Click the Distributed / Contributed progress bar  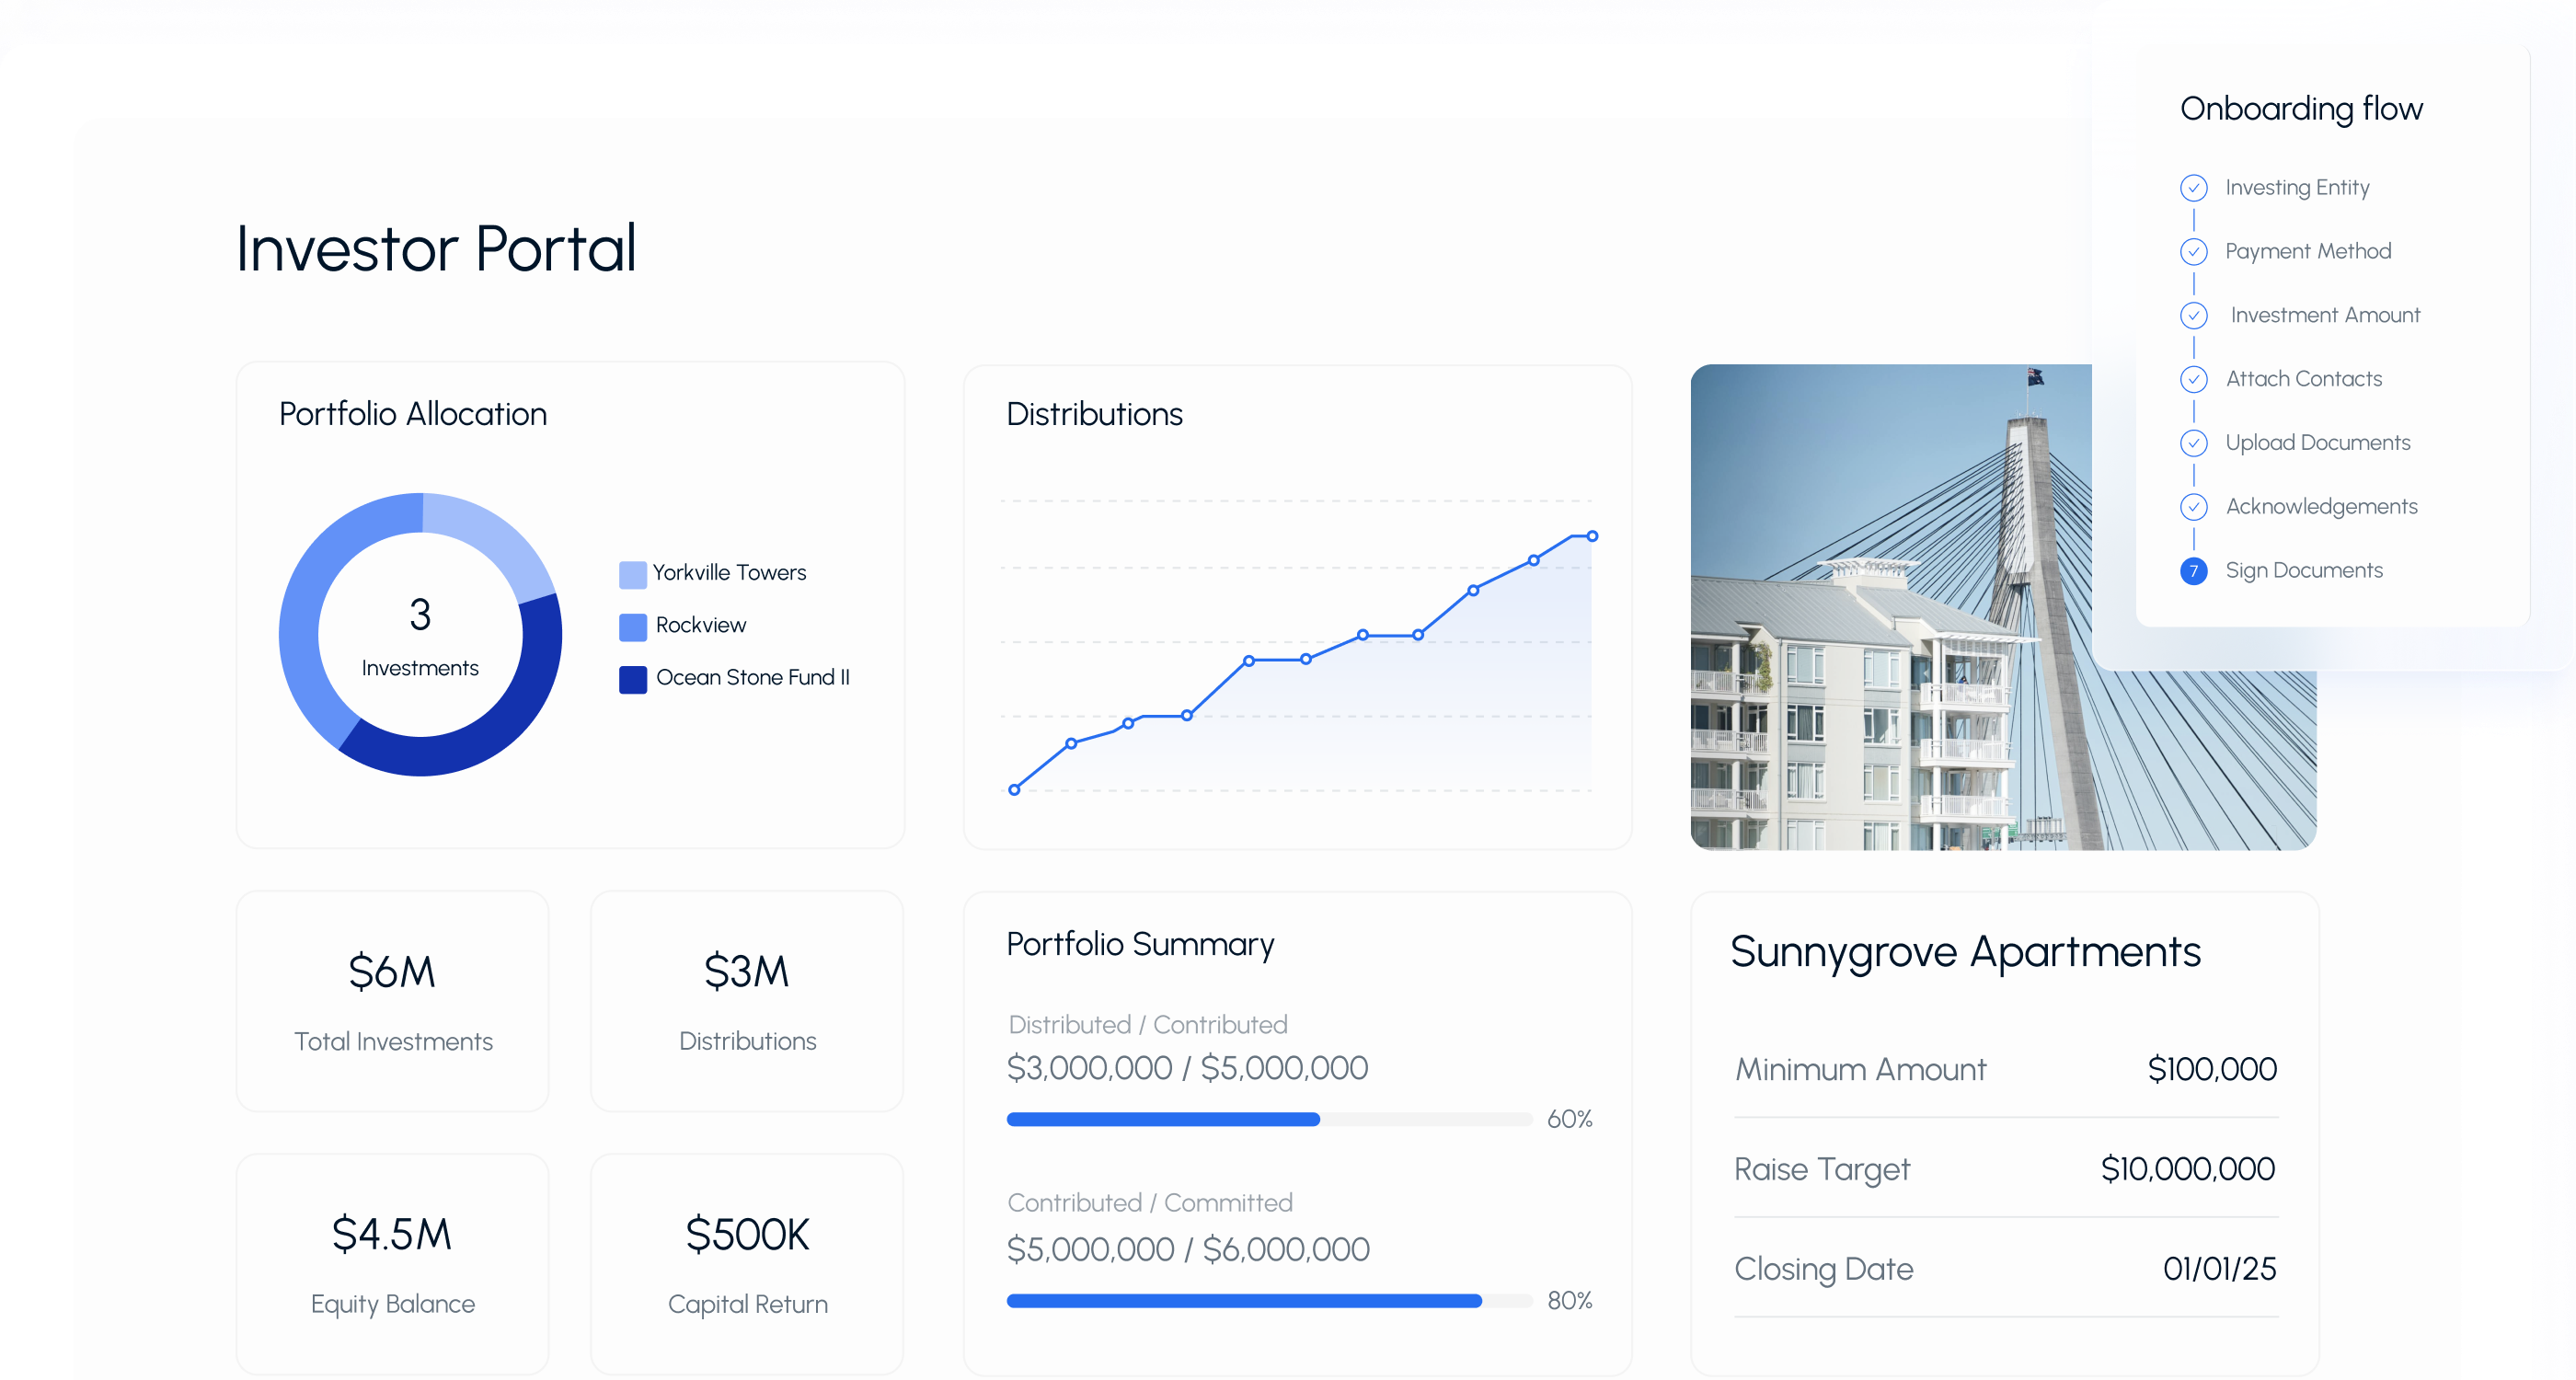click(1268, 1119)
